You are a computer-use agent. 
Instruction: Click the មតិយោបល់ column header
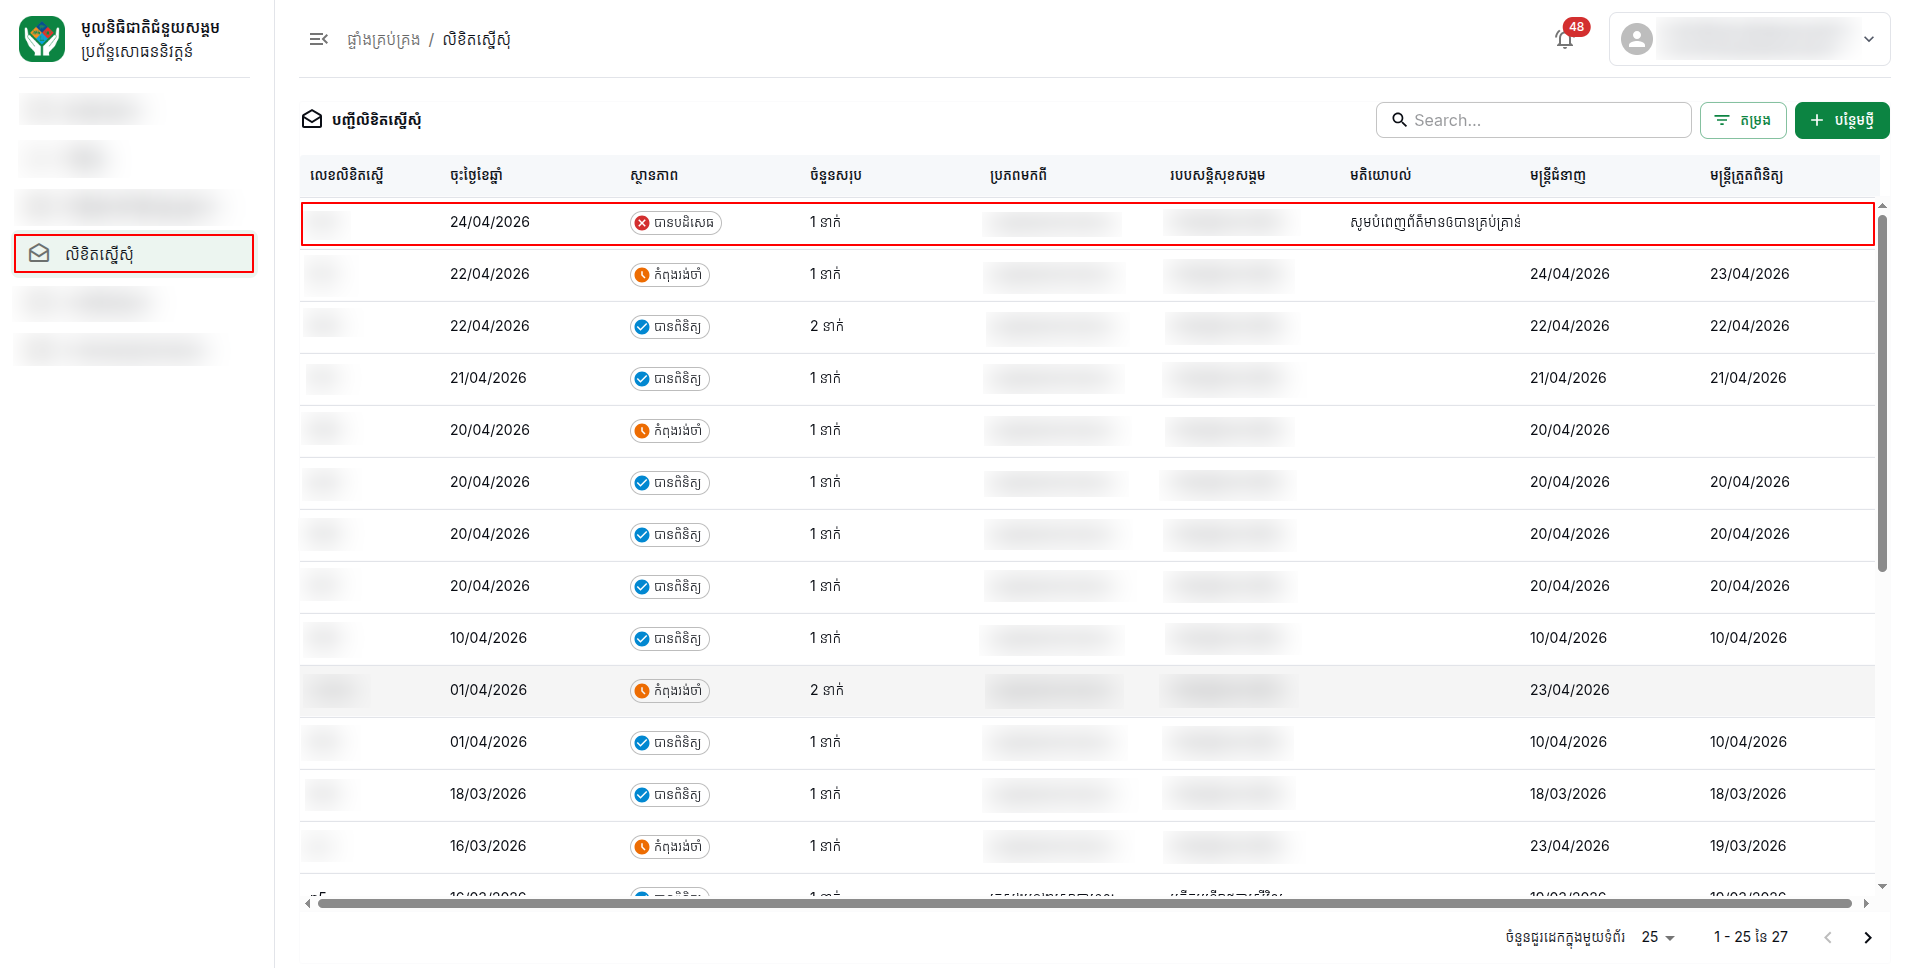pos(1380,175)
